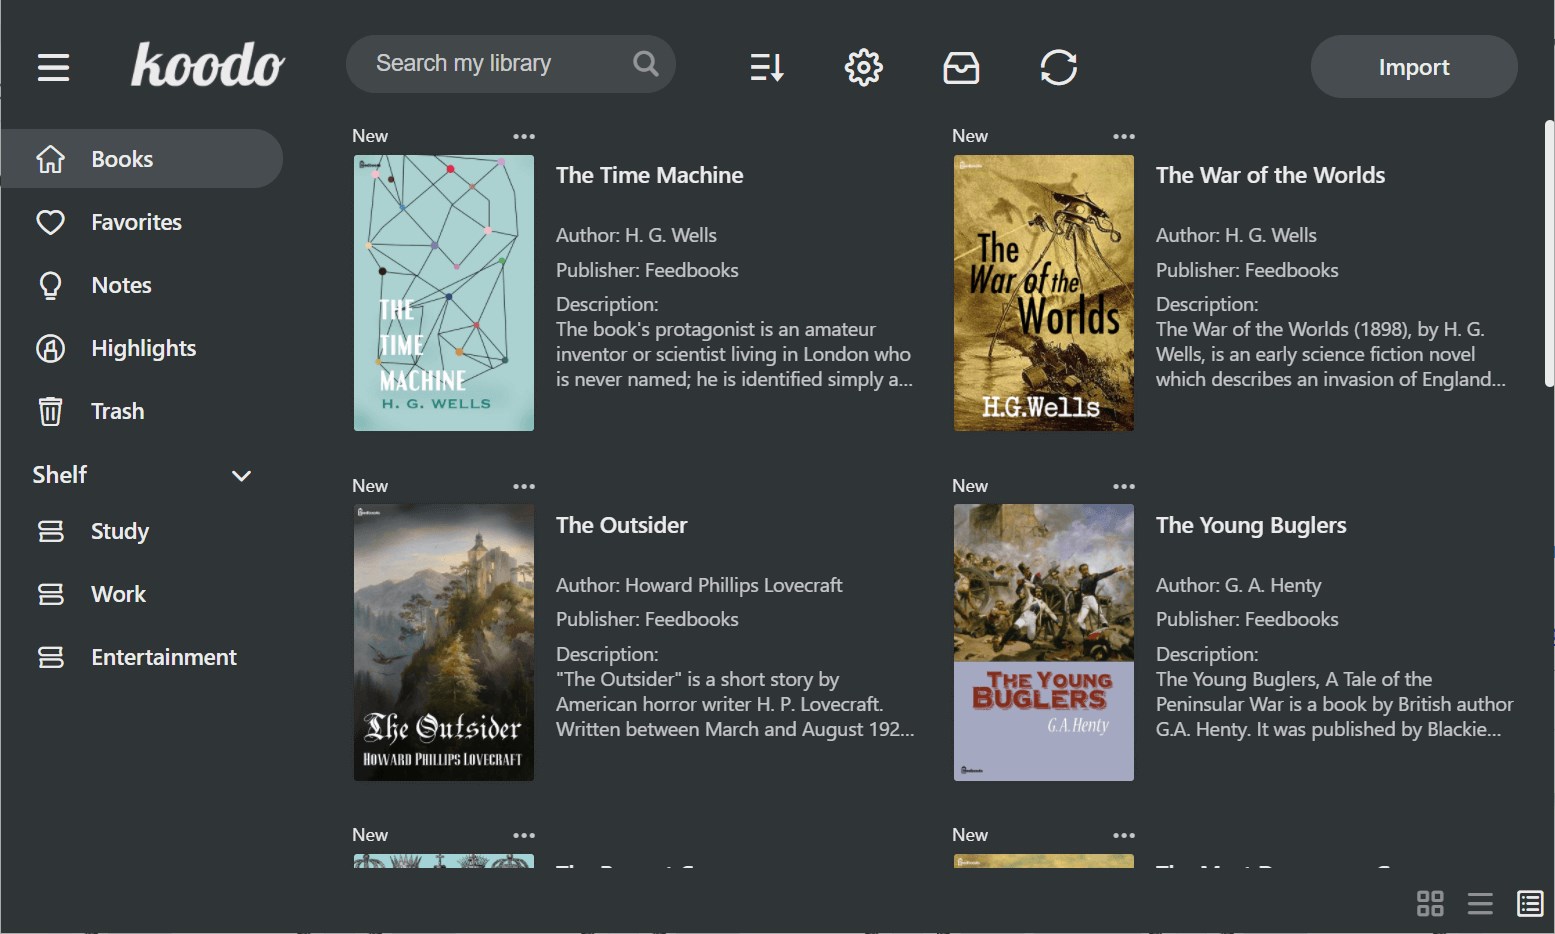
Task: Click the backup and restore icon
Action: (x=961, y=67)
